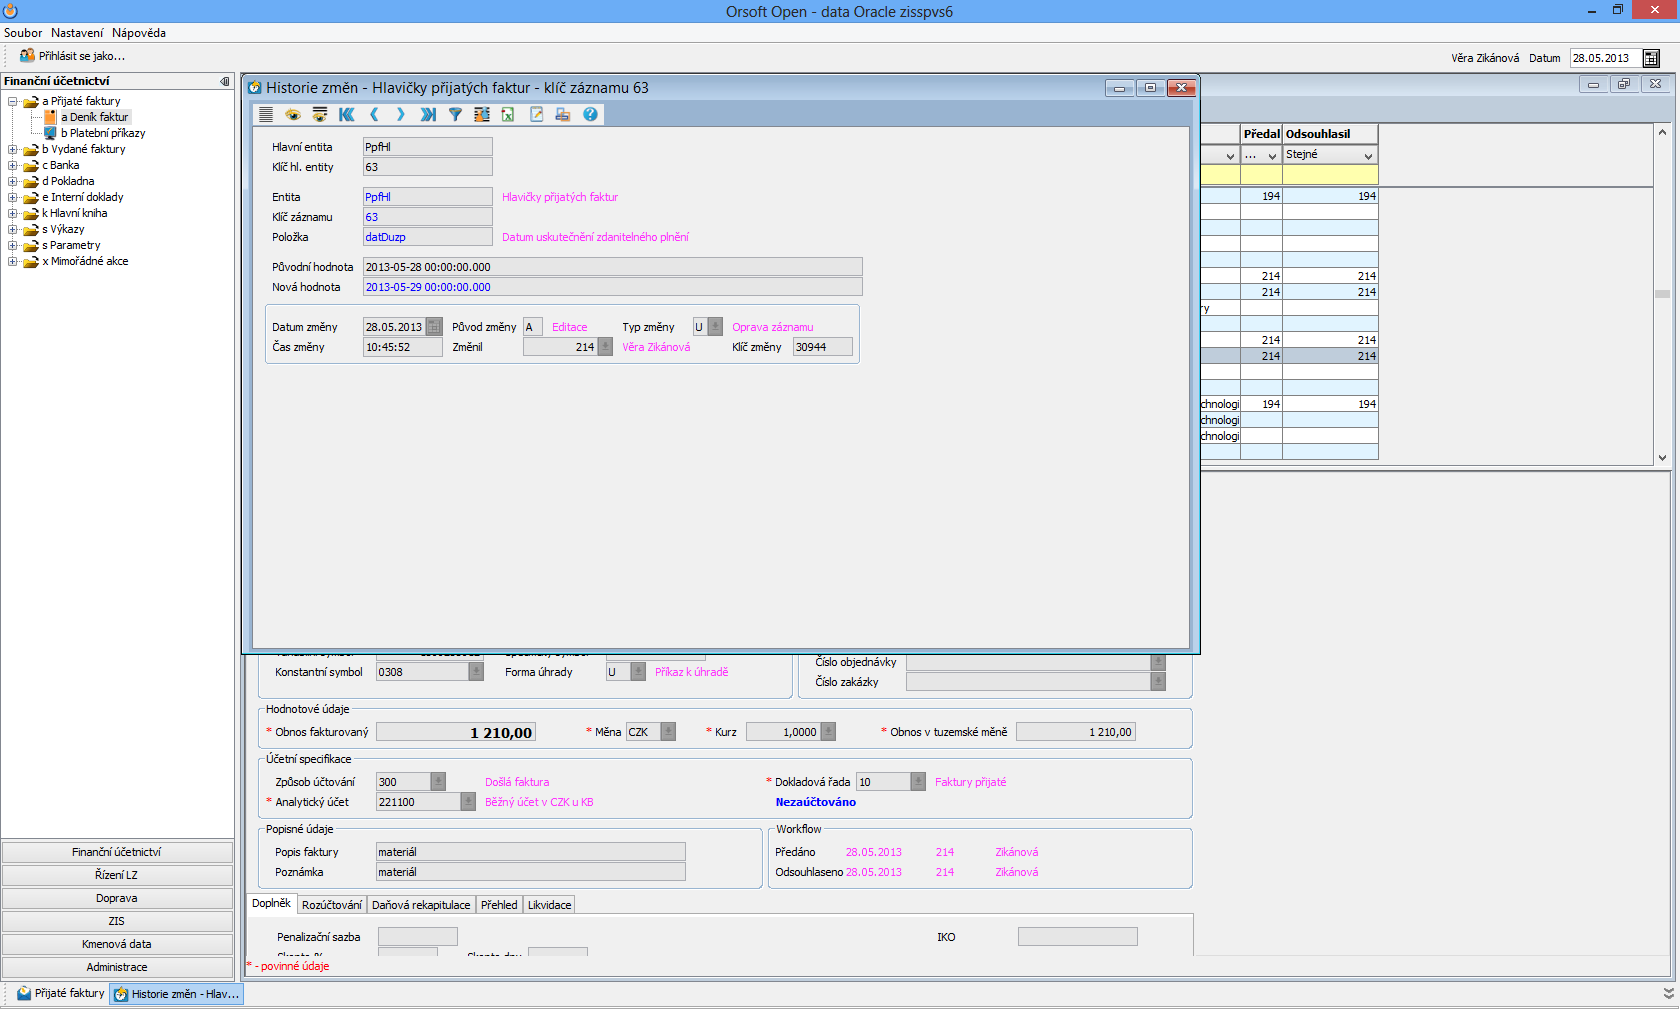The height and width of the screenshot is (1010, 1680).
Task: Open the Nastavení menu
Action: coord(77,33)
